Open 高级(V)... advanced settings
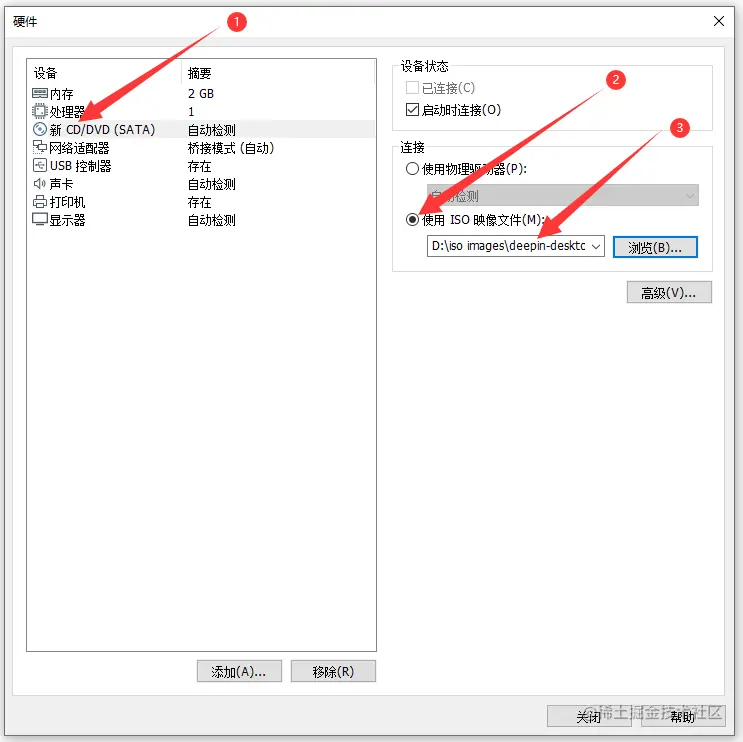 tap(669, 292)
